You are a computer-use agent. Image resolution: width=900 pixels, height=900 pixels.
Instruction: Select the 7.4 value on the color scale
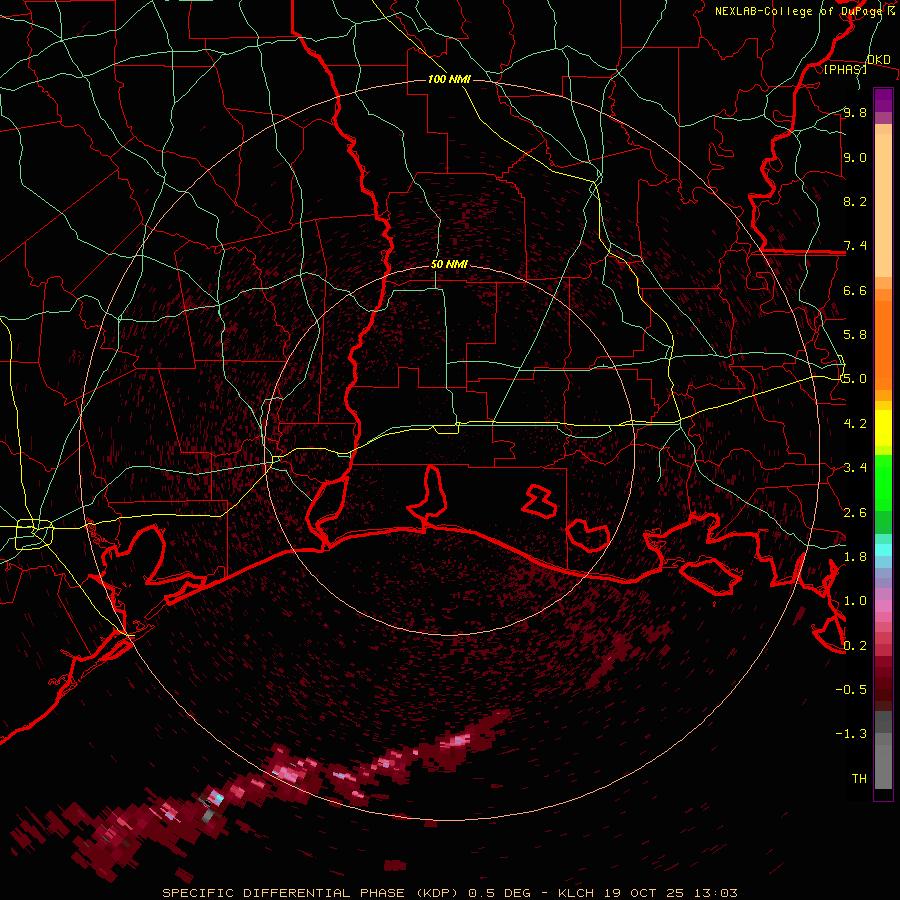tap(855, 246)
